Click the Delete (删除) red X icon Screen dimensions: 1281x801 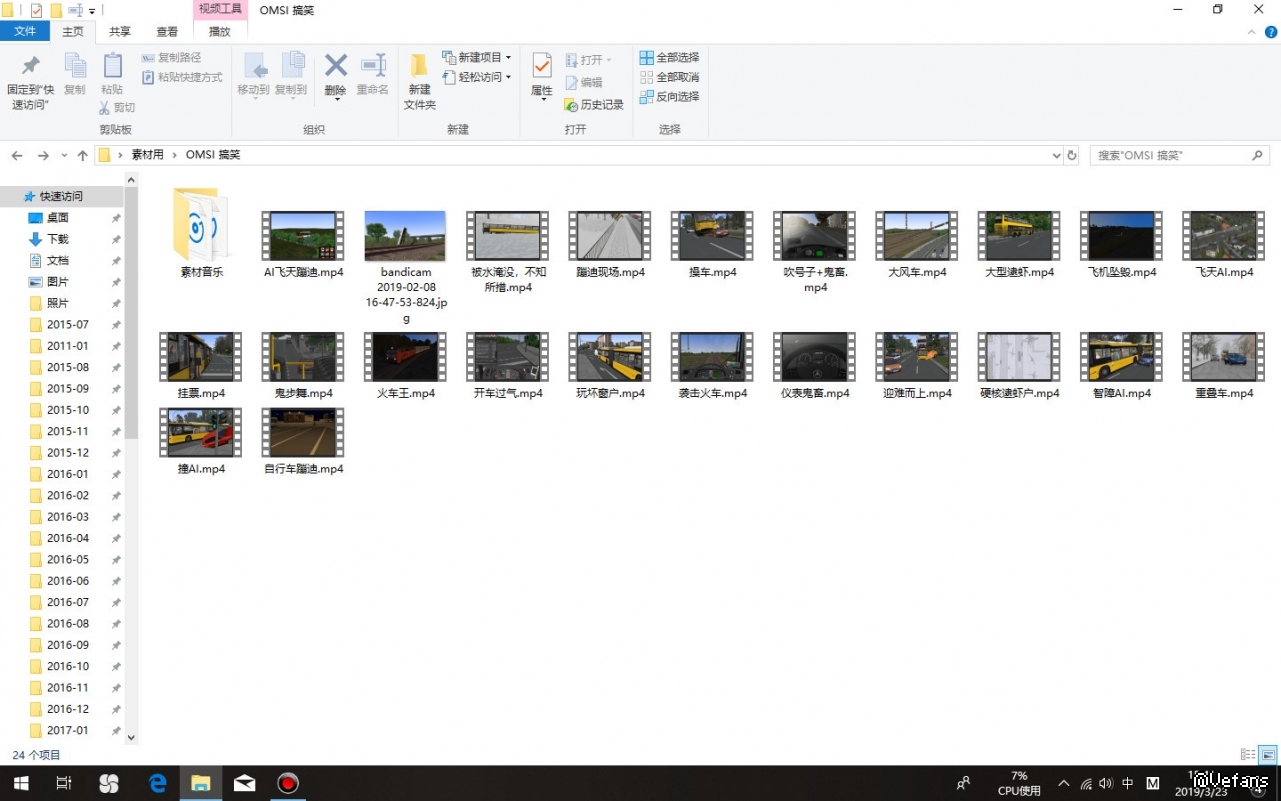tap(336, 66)
